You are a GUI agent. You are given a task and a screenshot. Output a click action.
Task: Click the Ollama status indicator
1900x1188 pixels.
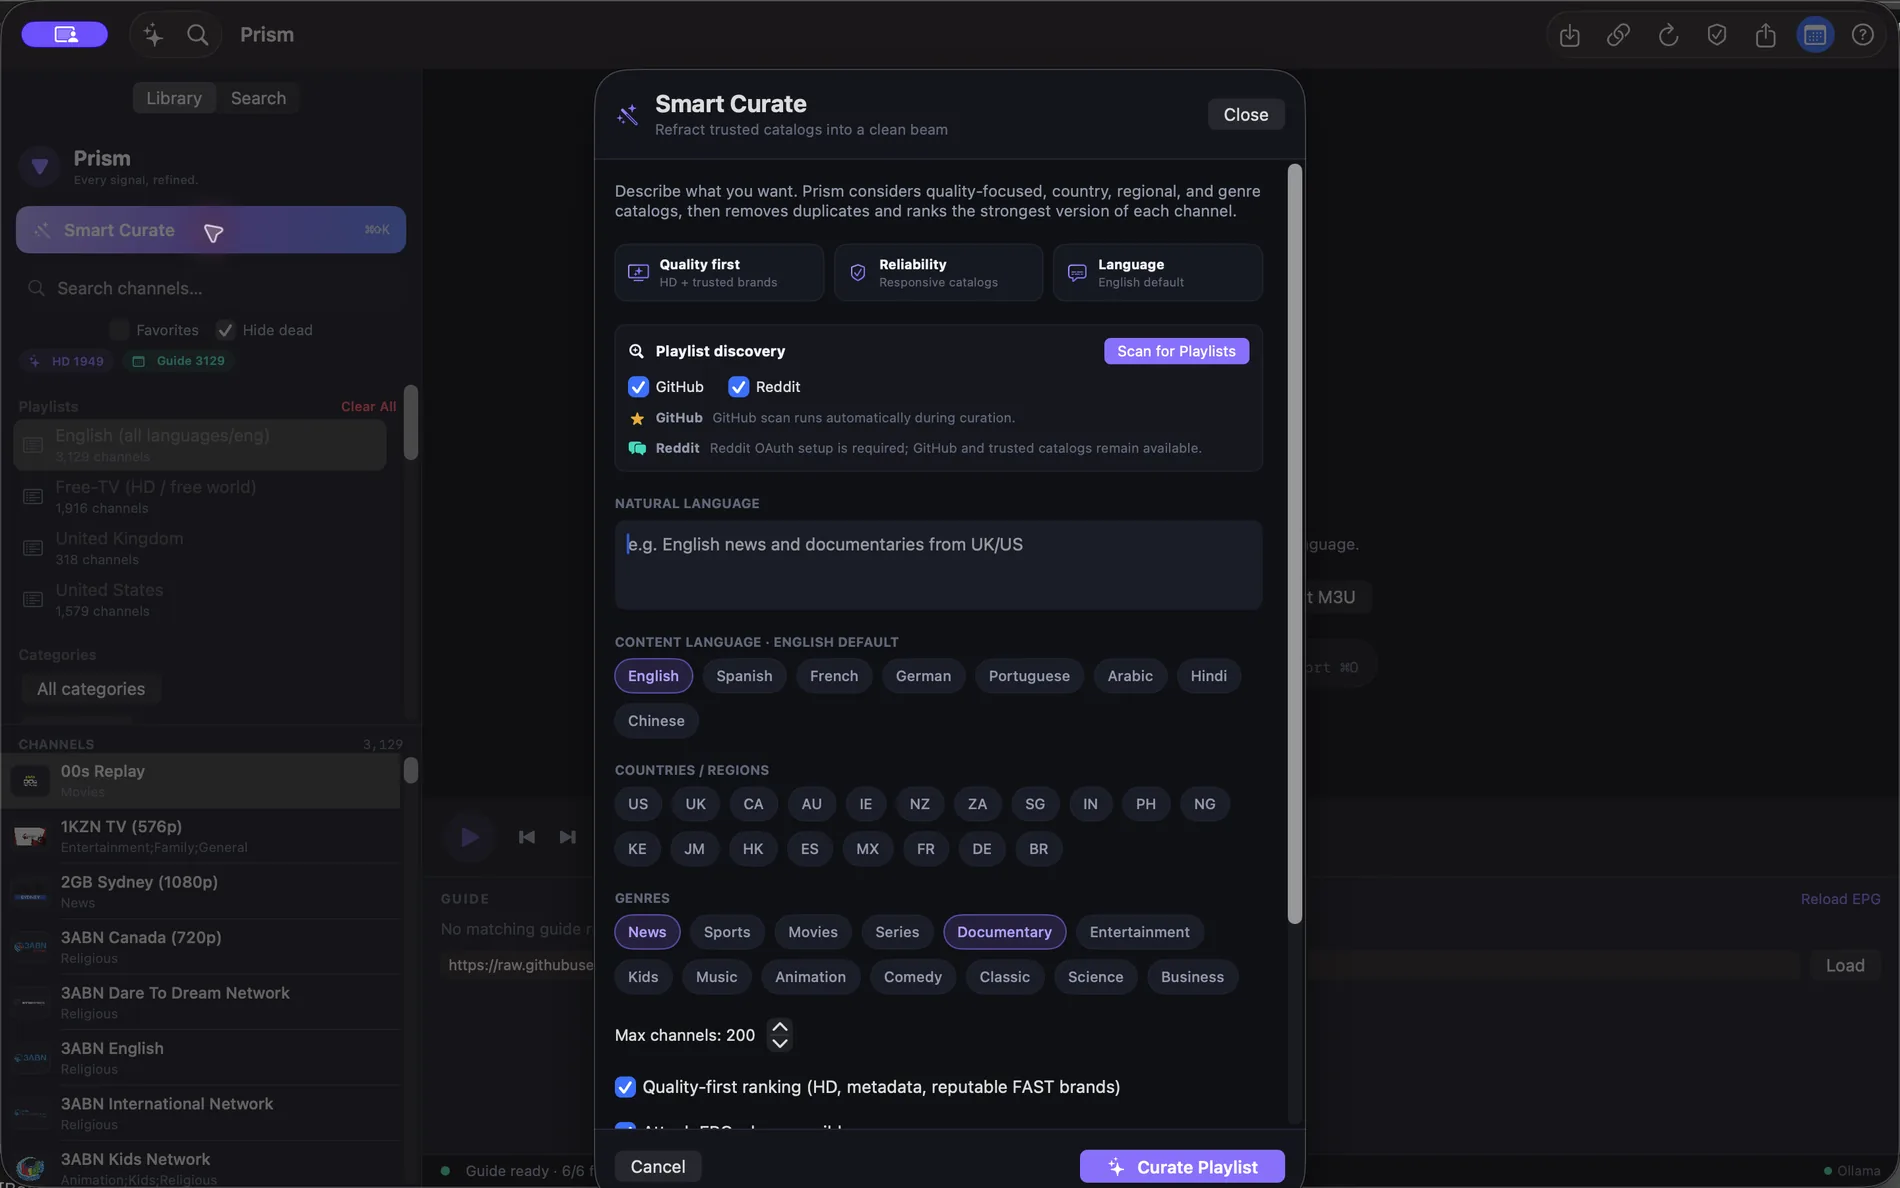[x=1851, y=1171]
